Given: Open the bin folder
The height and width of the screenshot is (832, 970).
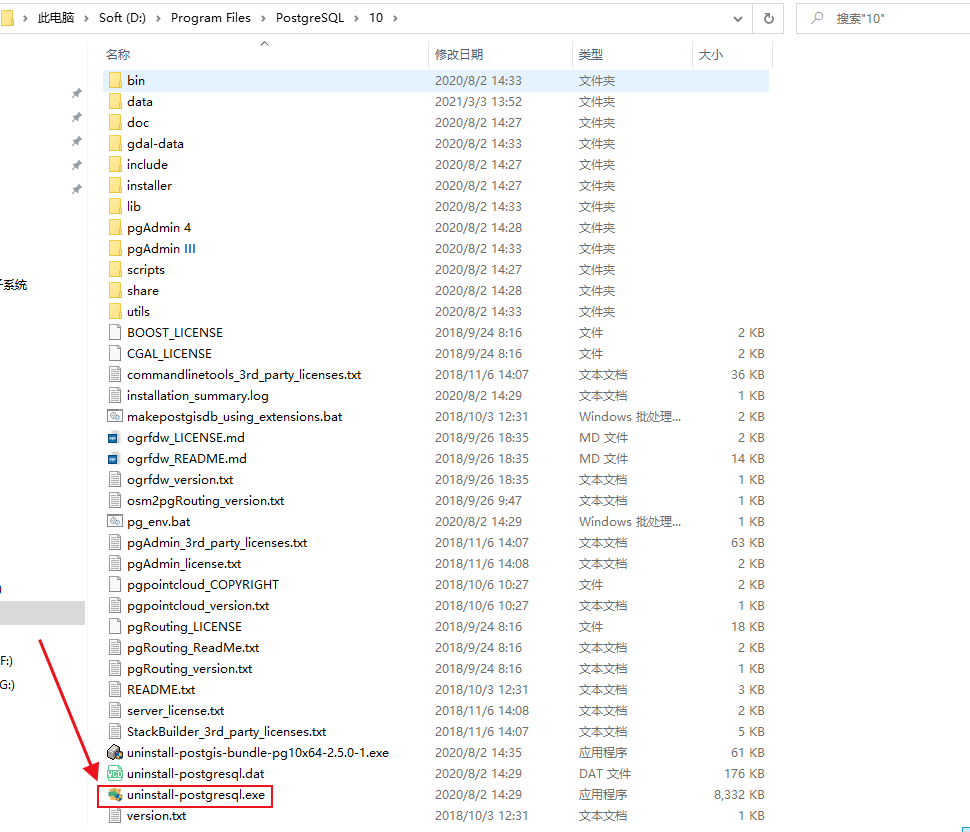Looking at the screenshot, I should click(x=138, y=80).
